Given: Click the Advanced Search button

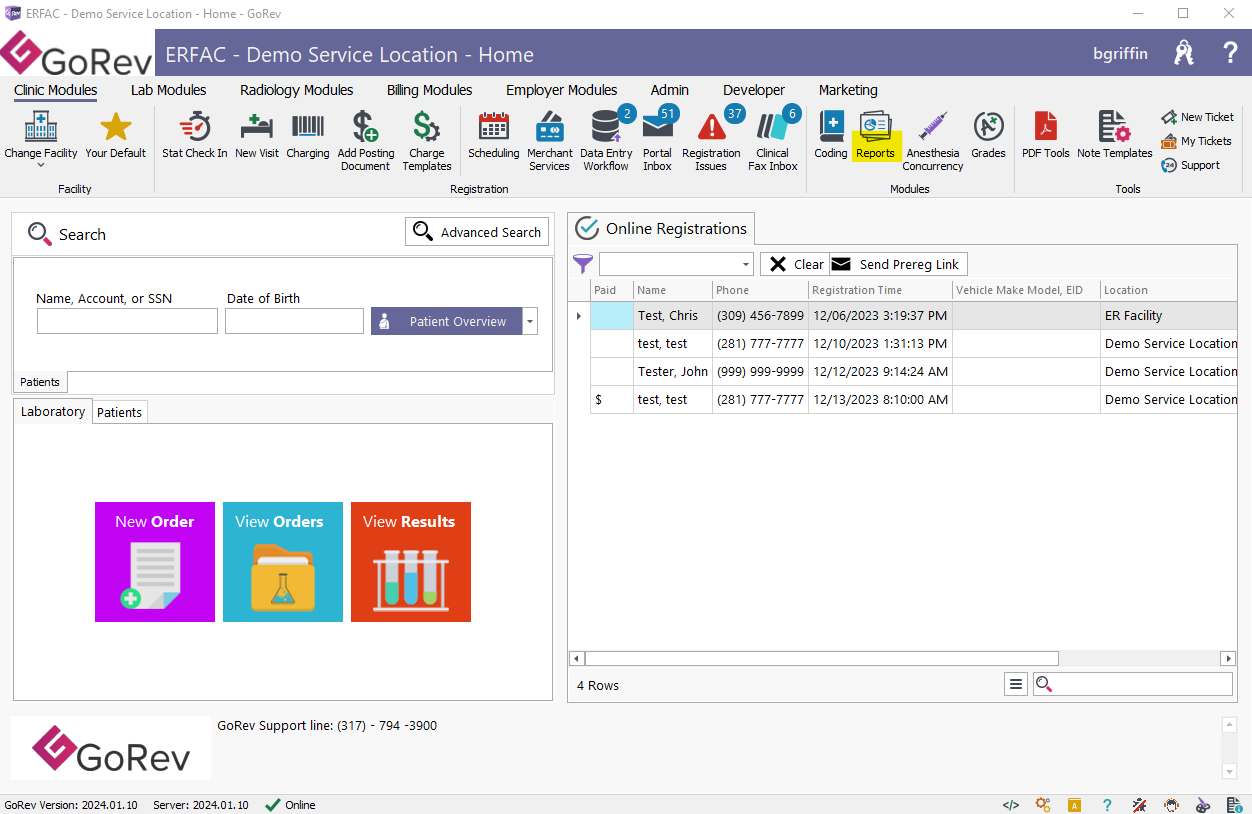Looking at the screenshot, I should point(477,232).
